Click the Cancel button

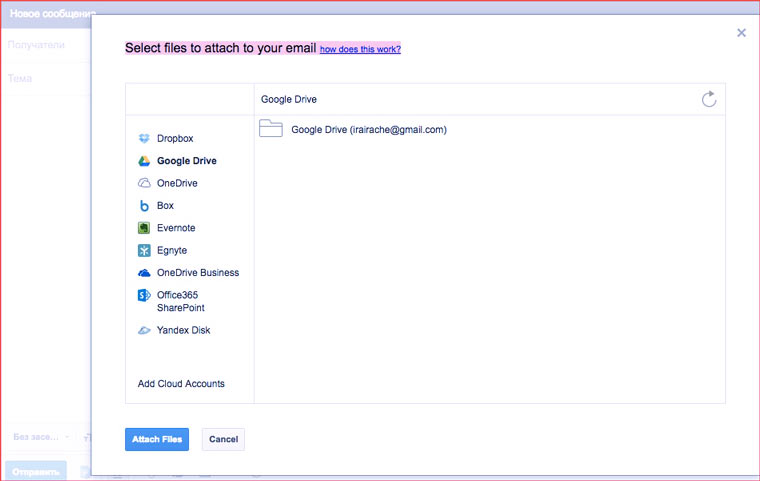pos(223,439)
